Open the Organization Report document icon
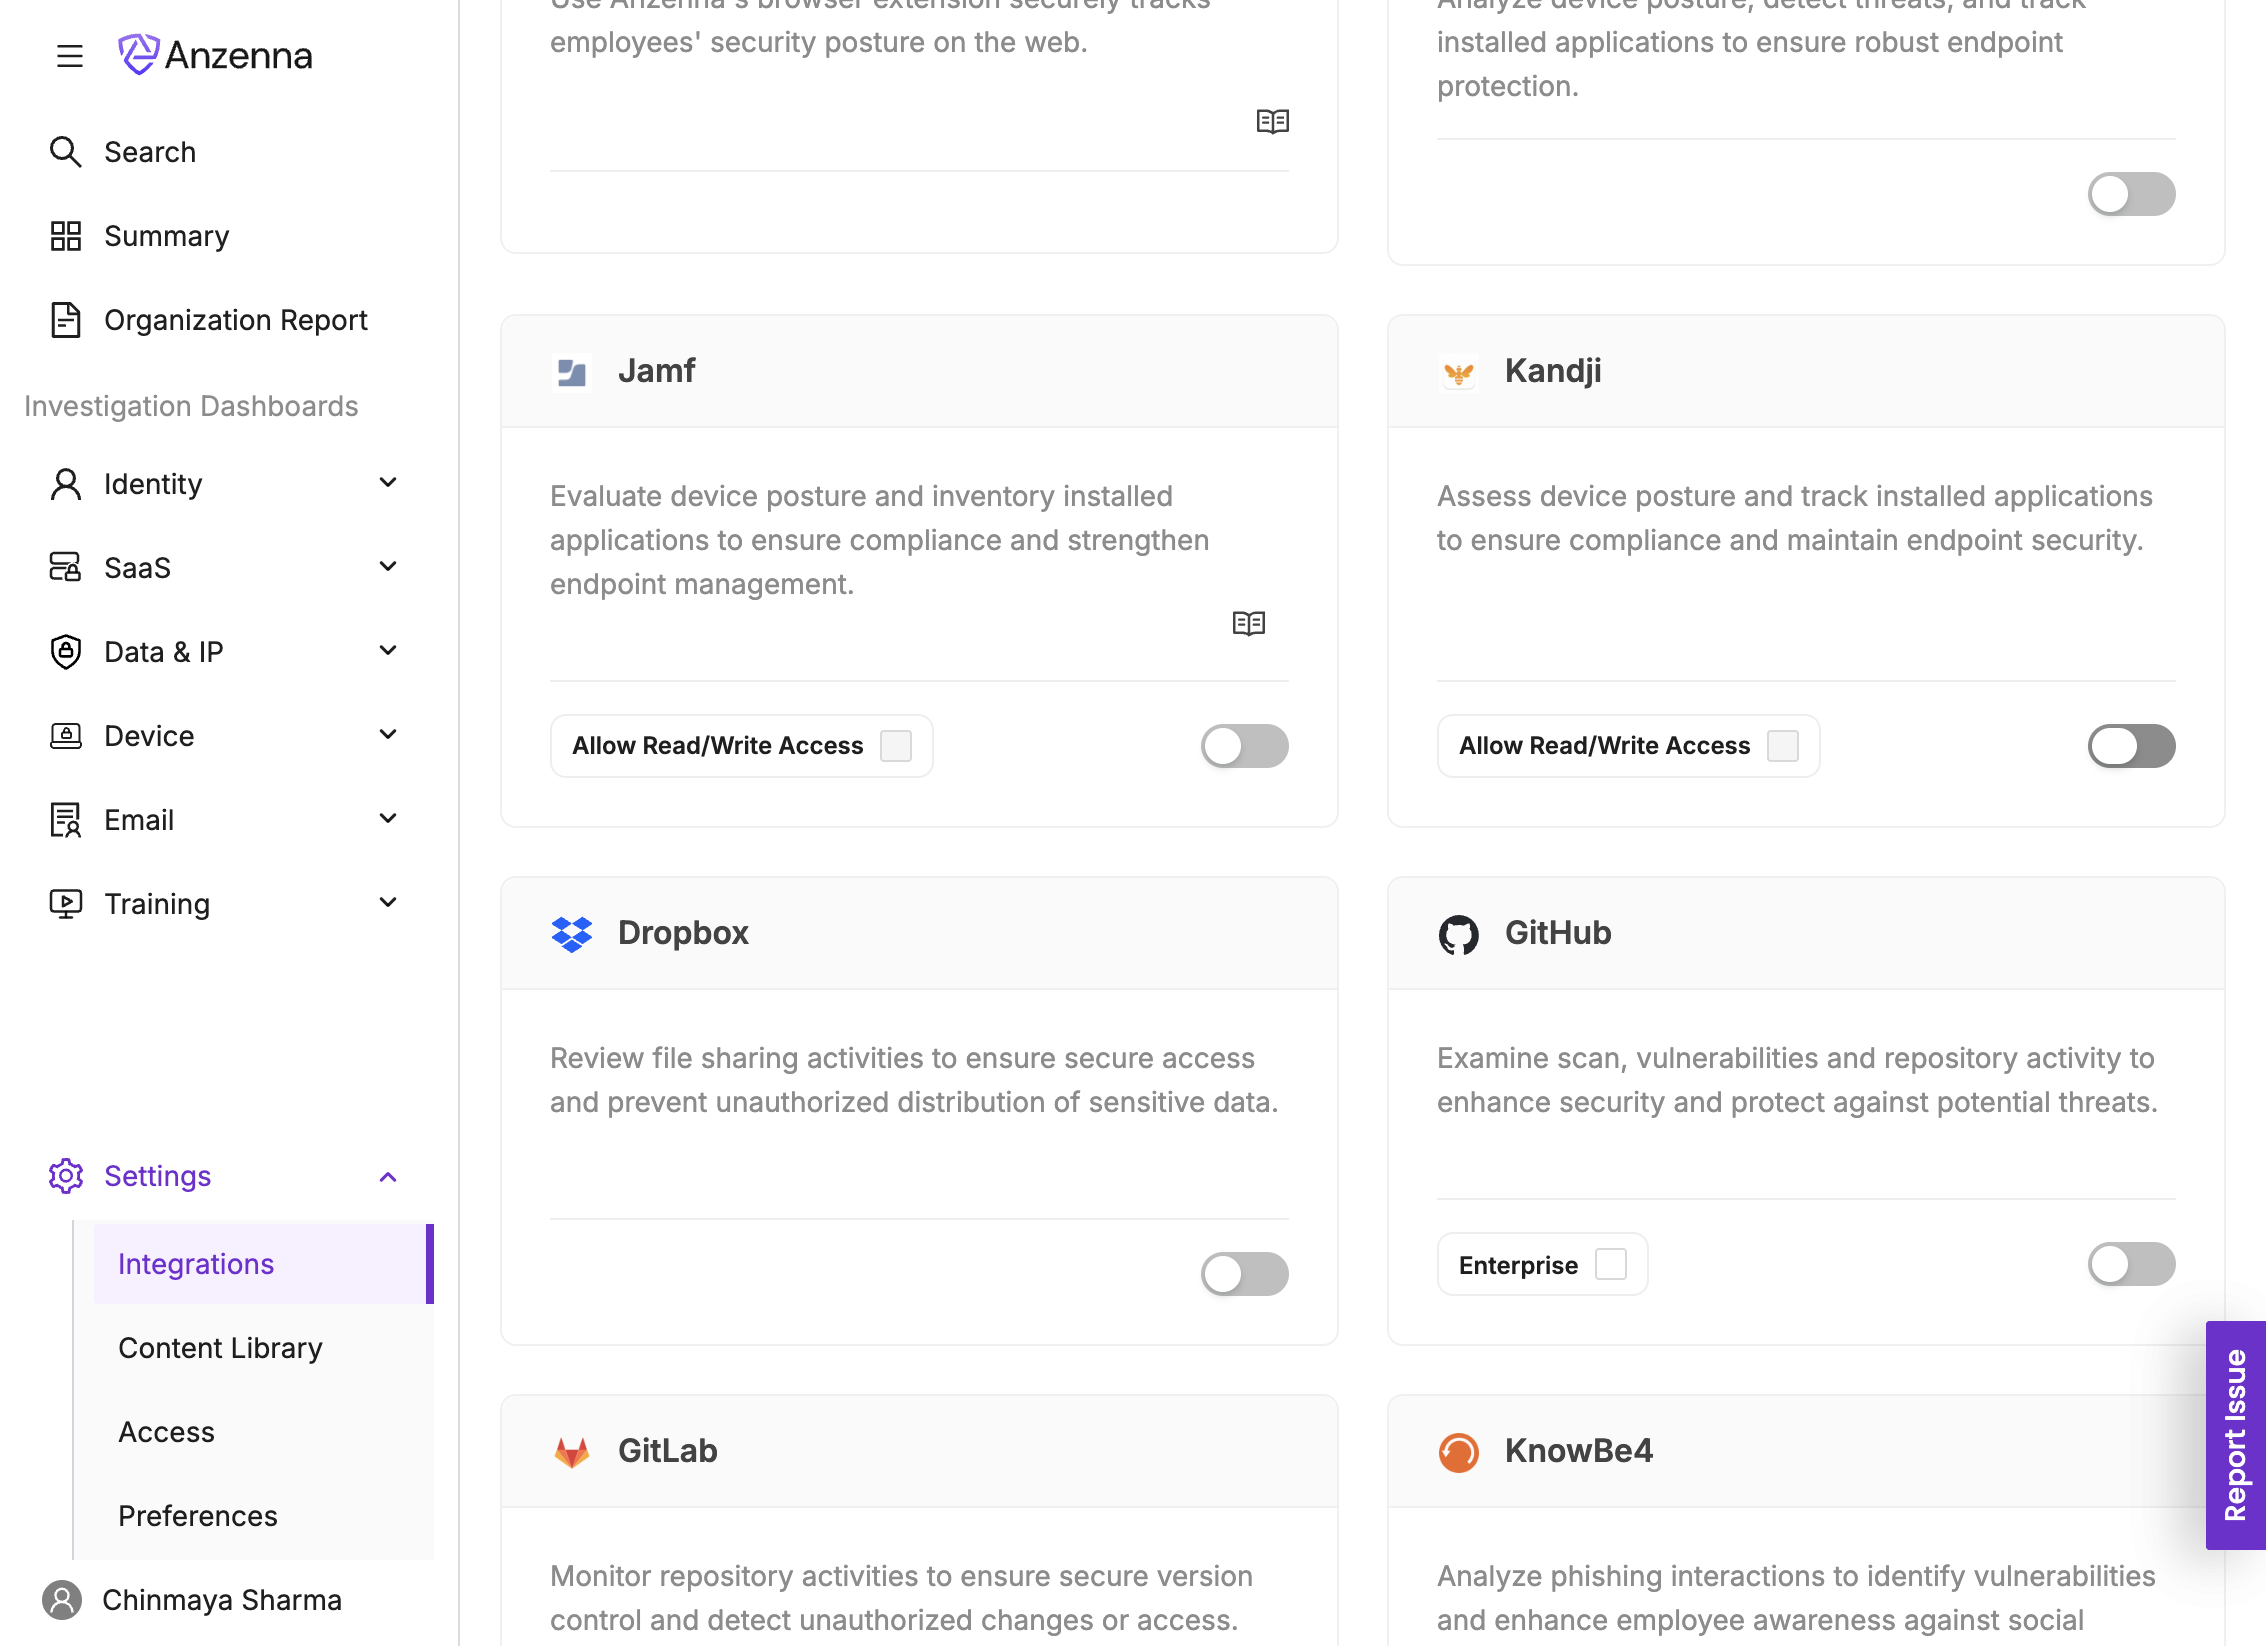This screenshot has height=1646, width=2266. 65,320
